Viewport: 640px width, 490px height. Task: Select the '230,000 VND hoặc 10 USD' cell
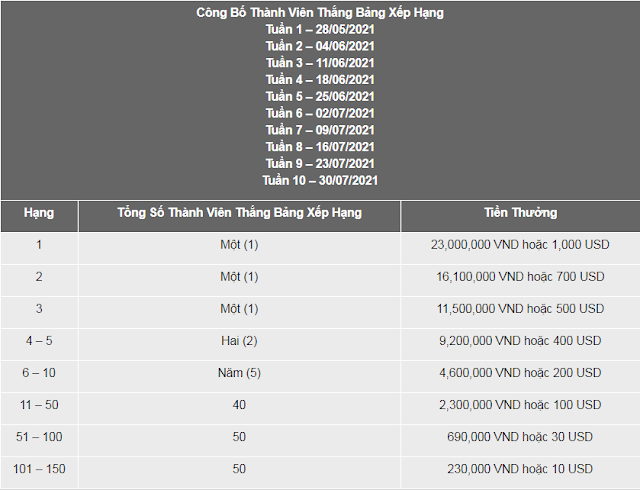point(520,469)
